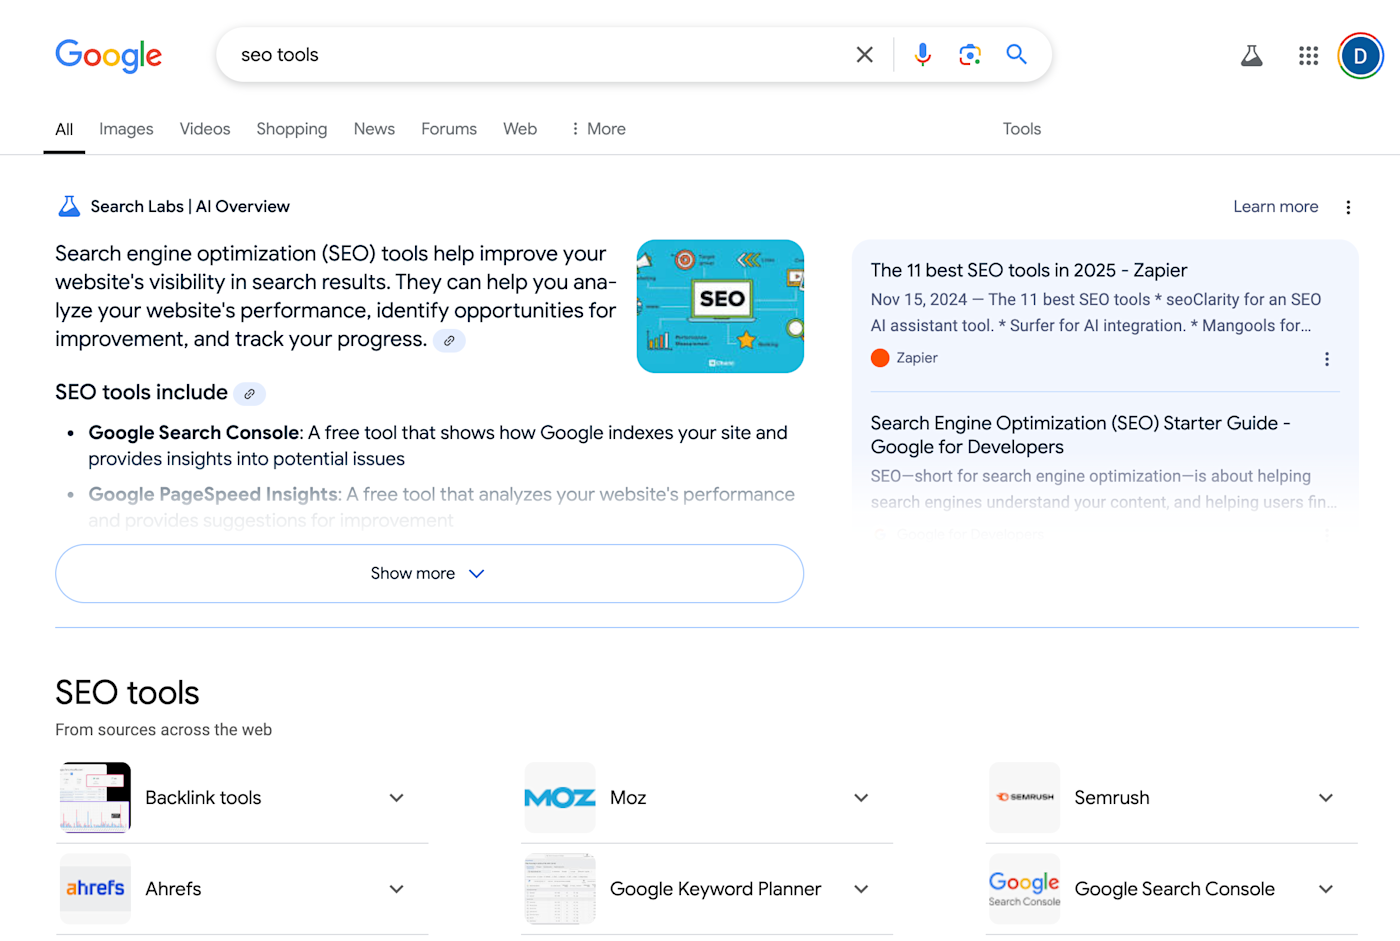The width and height of the screenshot is (1400, 941).
Task: Click the orange Zapier favicon
Action: coord(880,358)
